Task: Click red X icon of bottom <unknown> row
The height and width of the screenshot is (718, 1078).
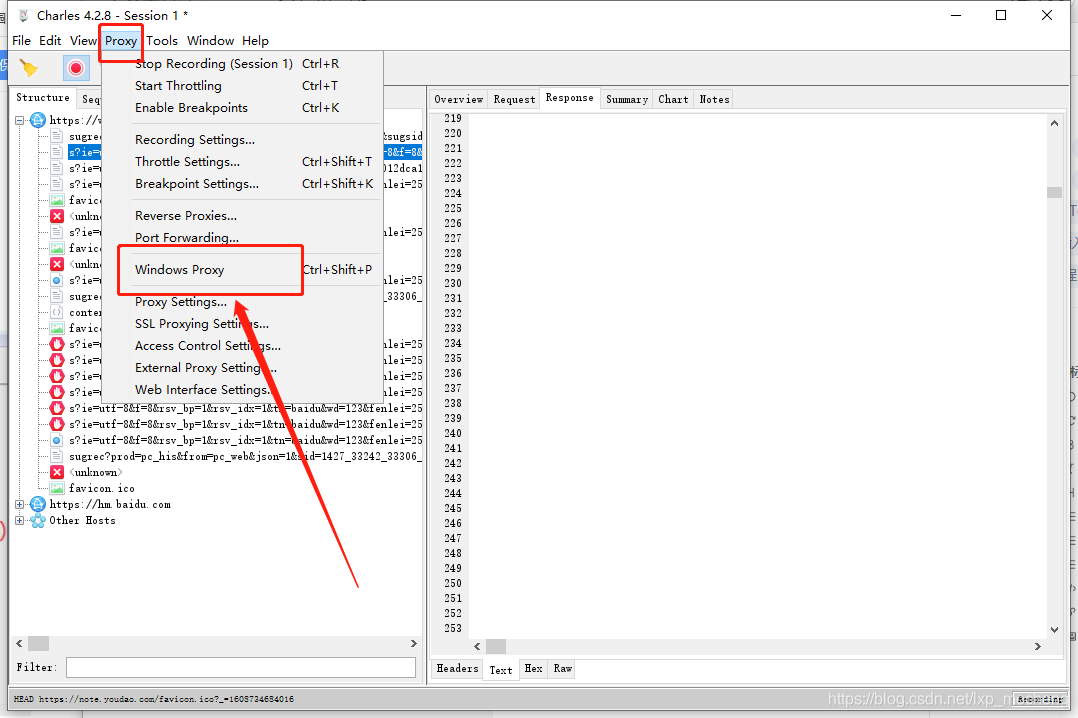Action: click(57, 472)
